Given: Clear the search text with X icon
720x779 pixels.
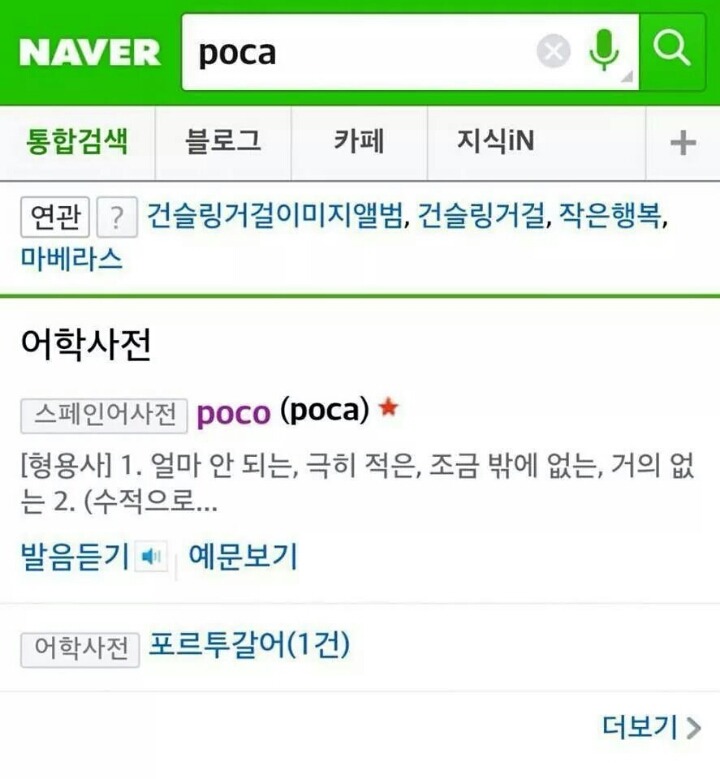Looking at the screenshot, I should coord(553,51).
